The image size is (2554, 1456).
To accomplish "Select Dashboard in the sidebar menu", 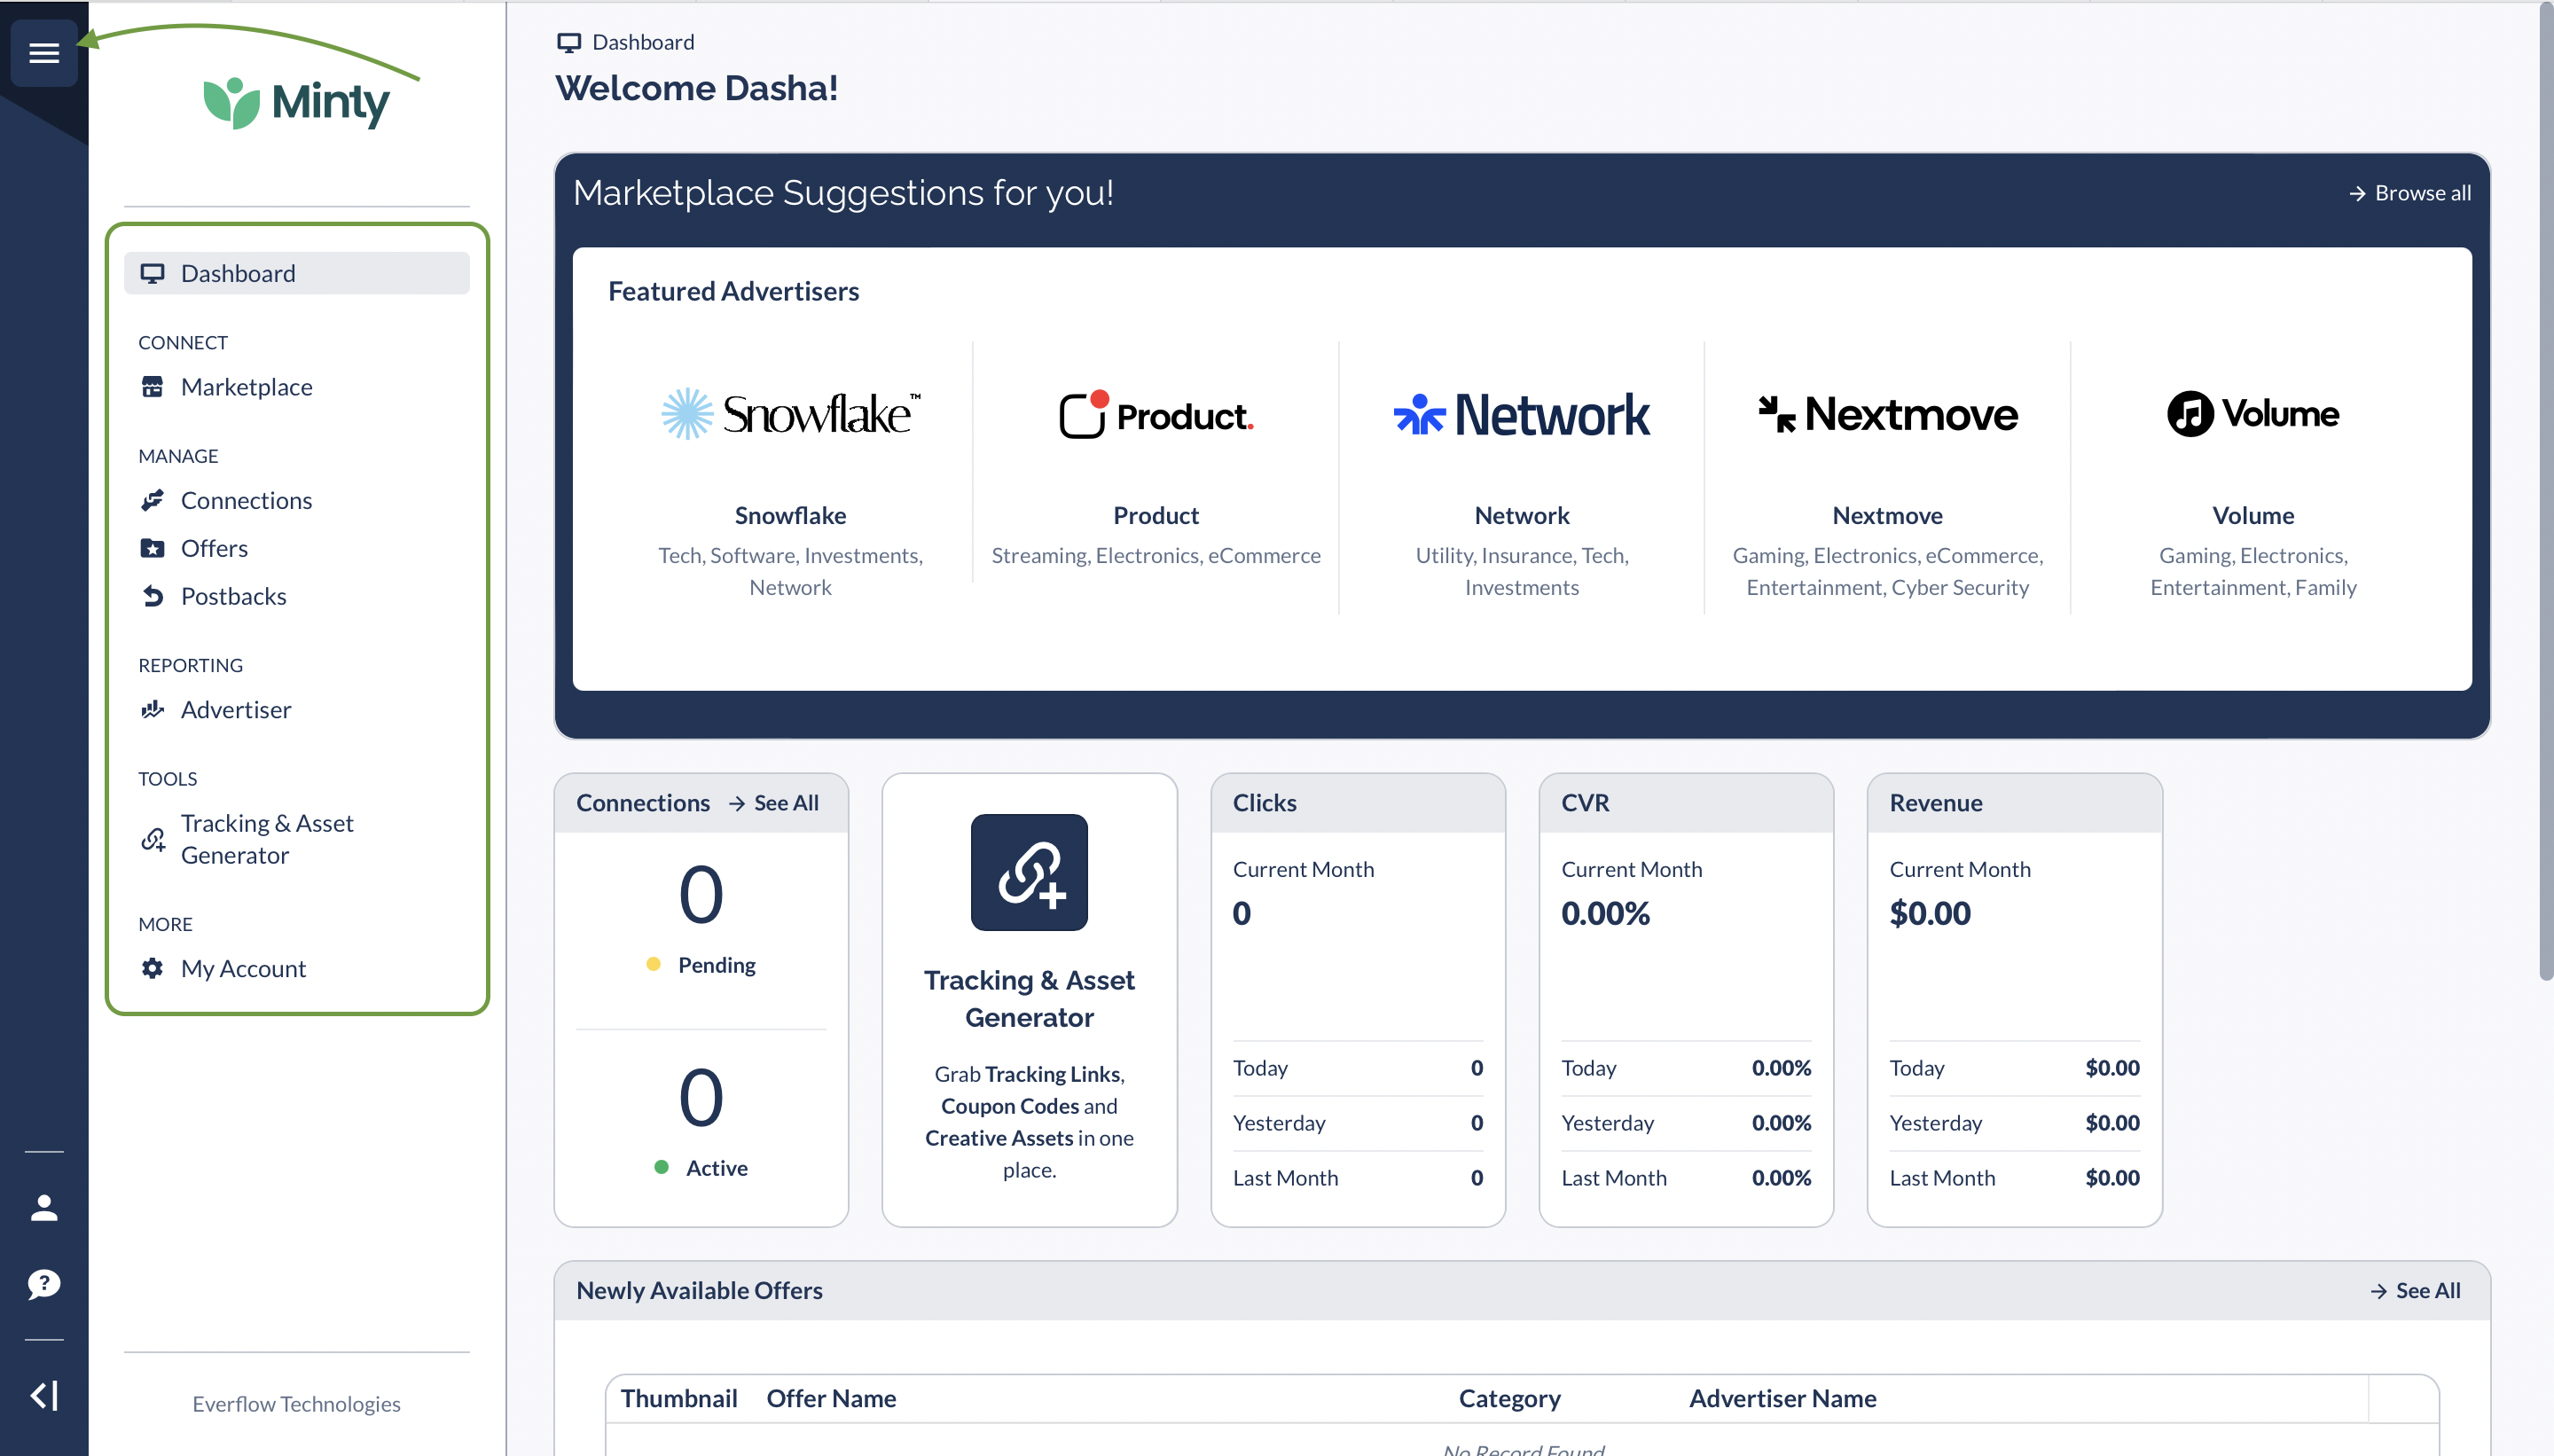I will point(297,274).
